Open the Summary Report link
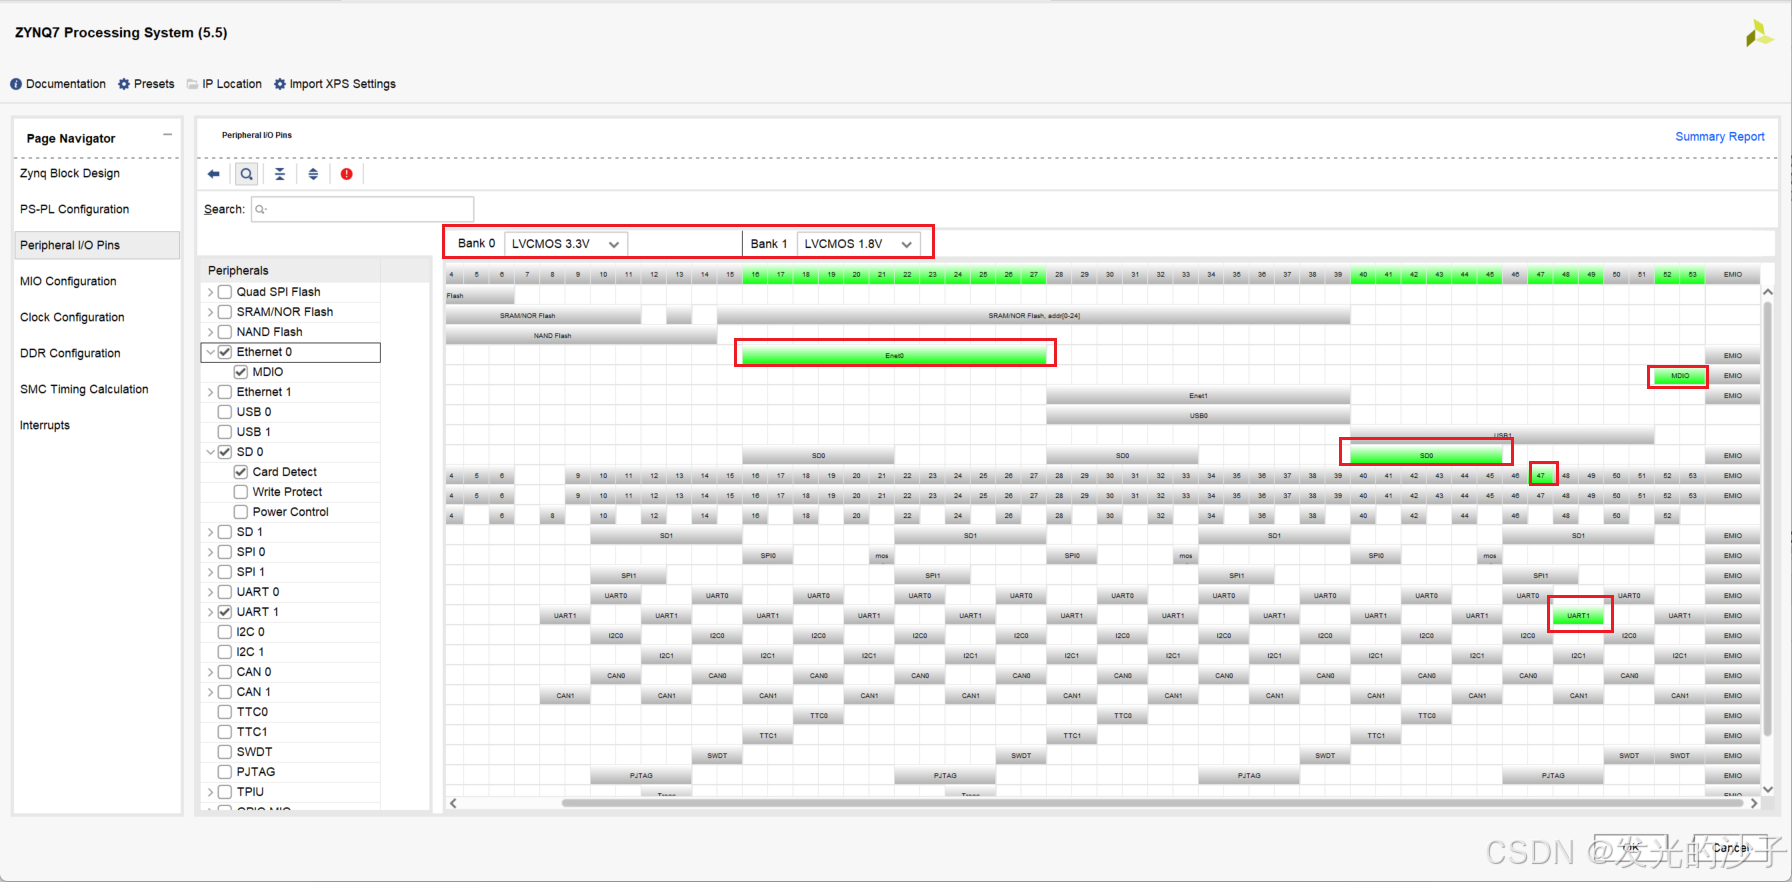Image resolution: width=1792 pixels, height=882 pixels. click(1720, 137)
